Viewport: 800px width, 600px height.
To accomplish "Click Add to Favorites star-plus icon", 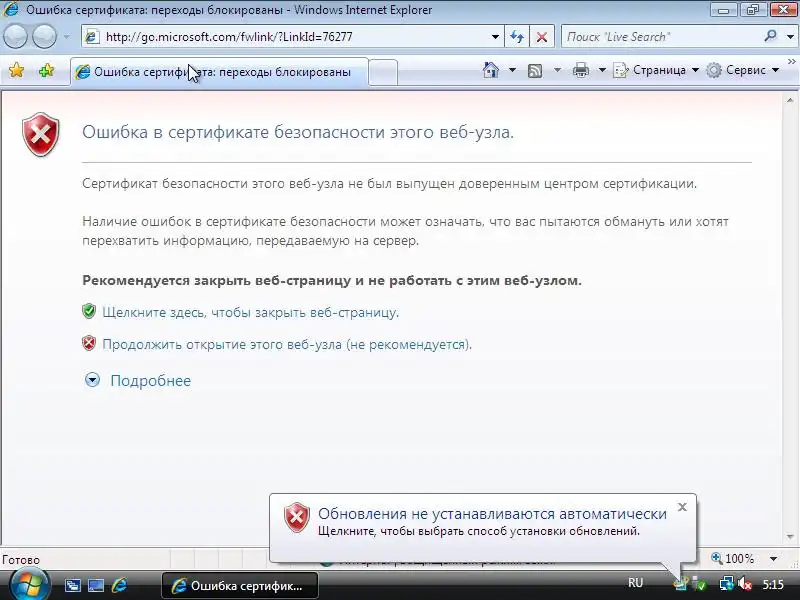I will click(46, 70).
